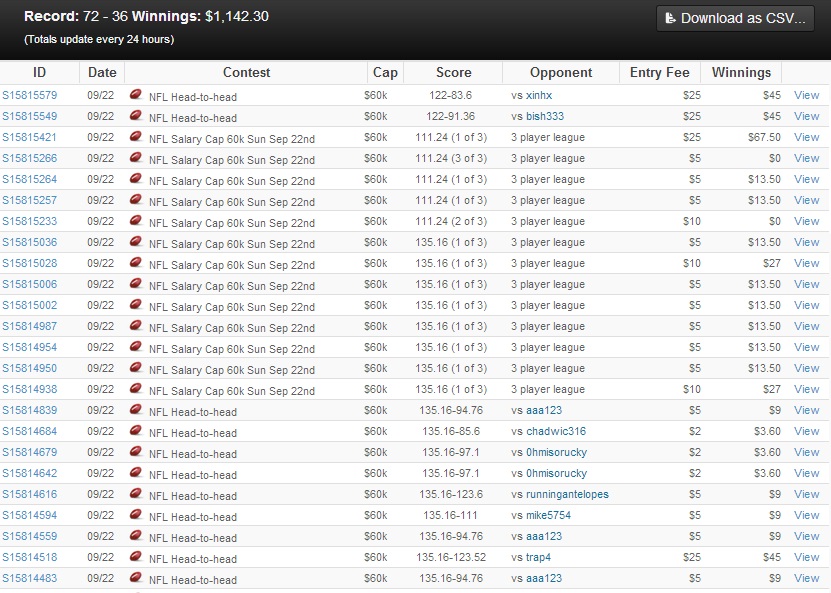Click football icon in row S15814518
Screen dimensions: 831x593
pos(136,557)
